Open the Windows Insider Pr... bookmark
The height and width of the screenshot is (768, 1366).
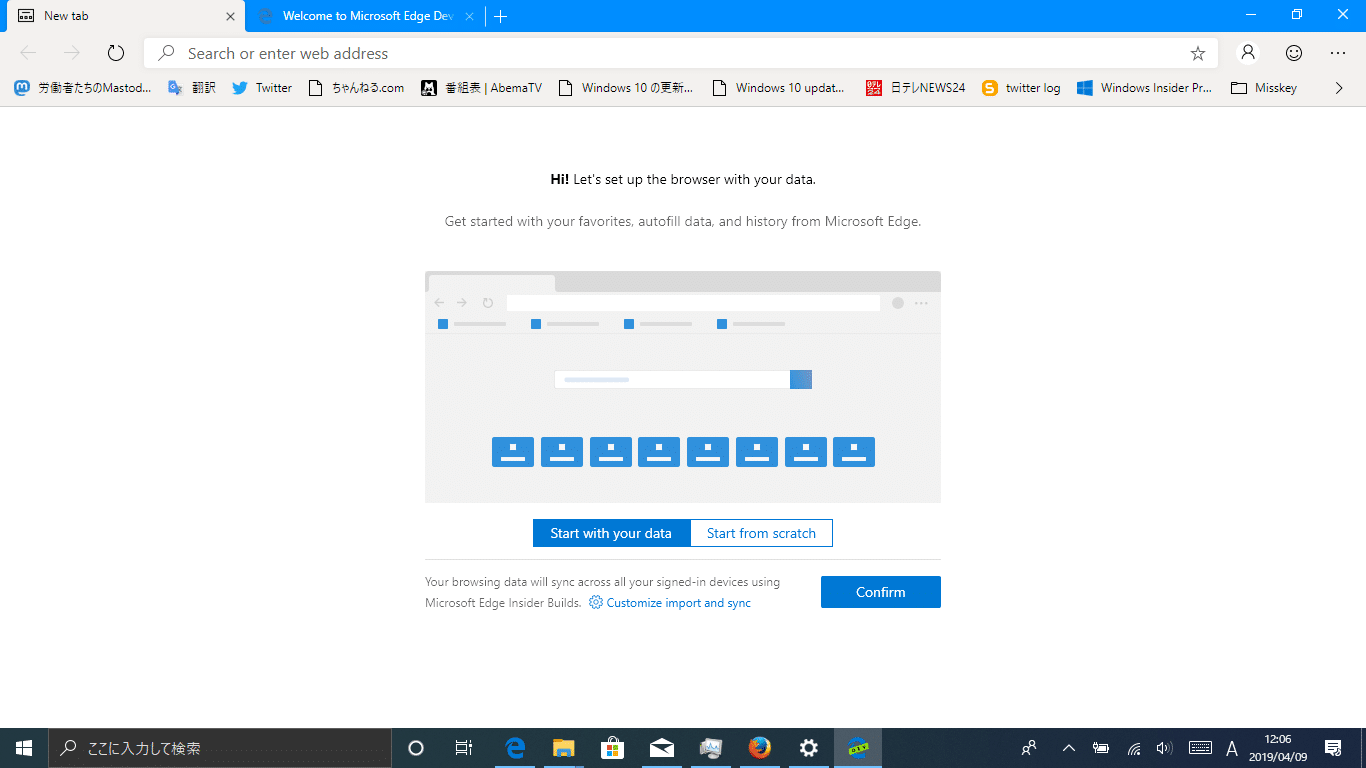[1145, 88]
